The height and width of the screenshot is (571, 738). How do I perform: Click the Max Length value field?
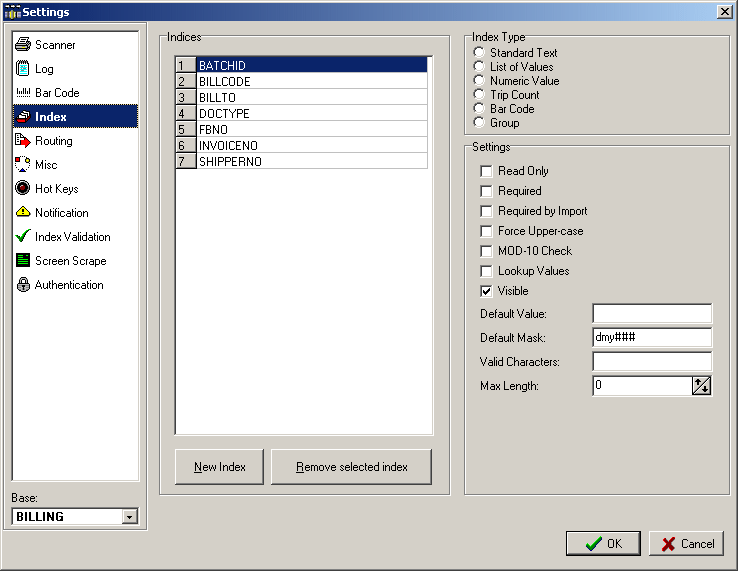click(x=642, y=386)
